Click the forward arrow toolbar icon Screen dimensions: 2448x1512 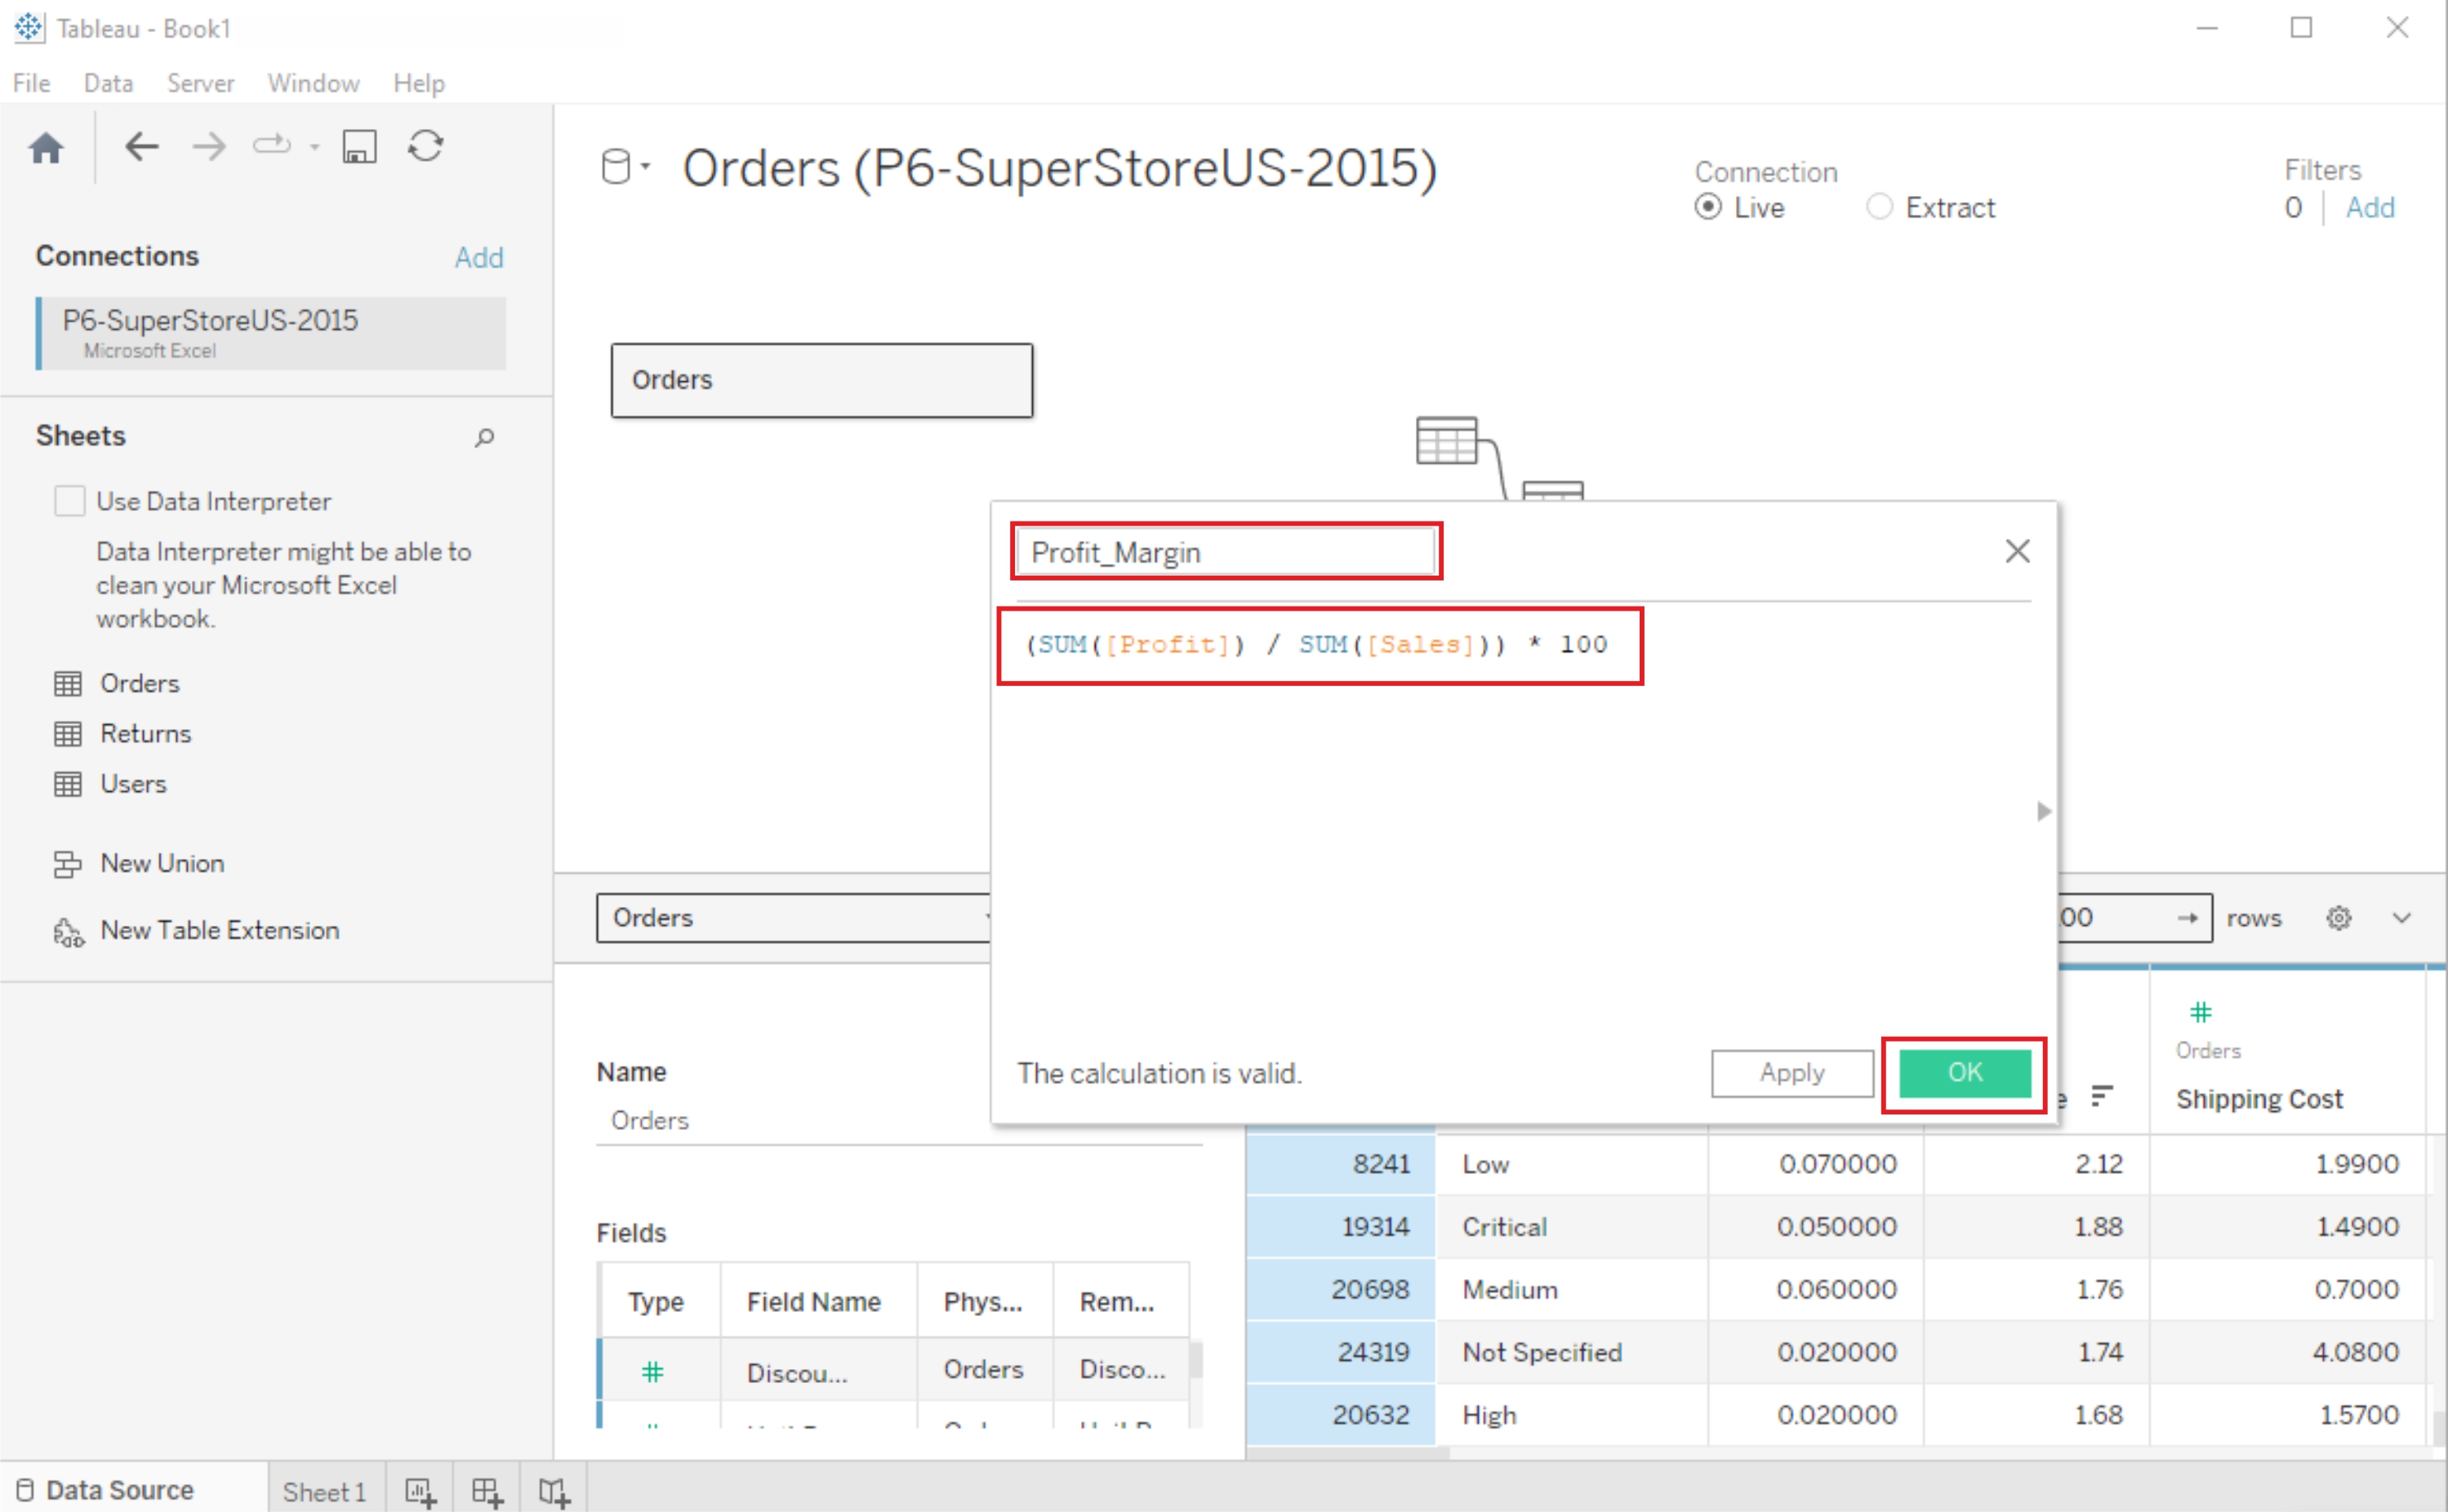coord(209,147)
